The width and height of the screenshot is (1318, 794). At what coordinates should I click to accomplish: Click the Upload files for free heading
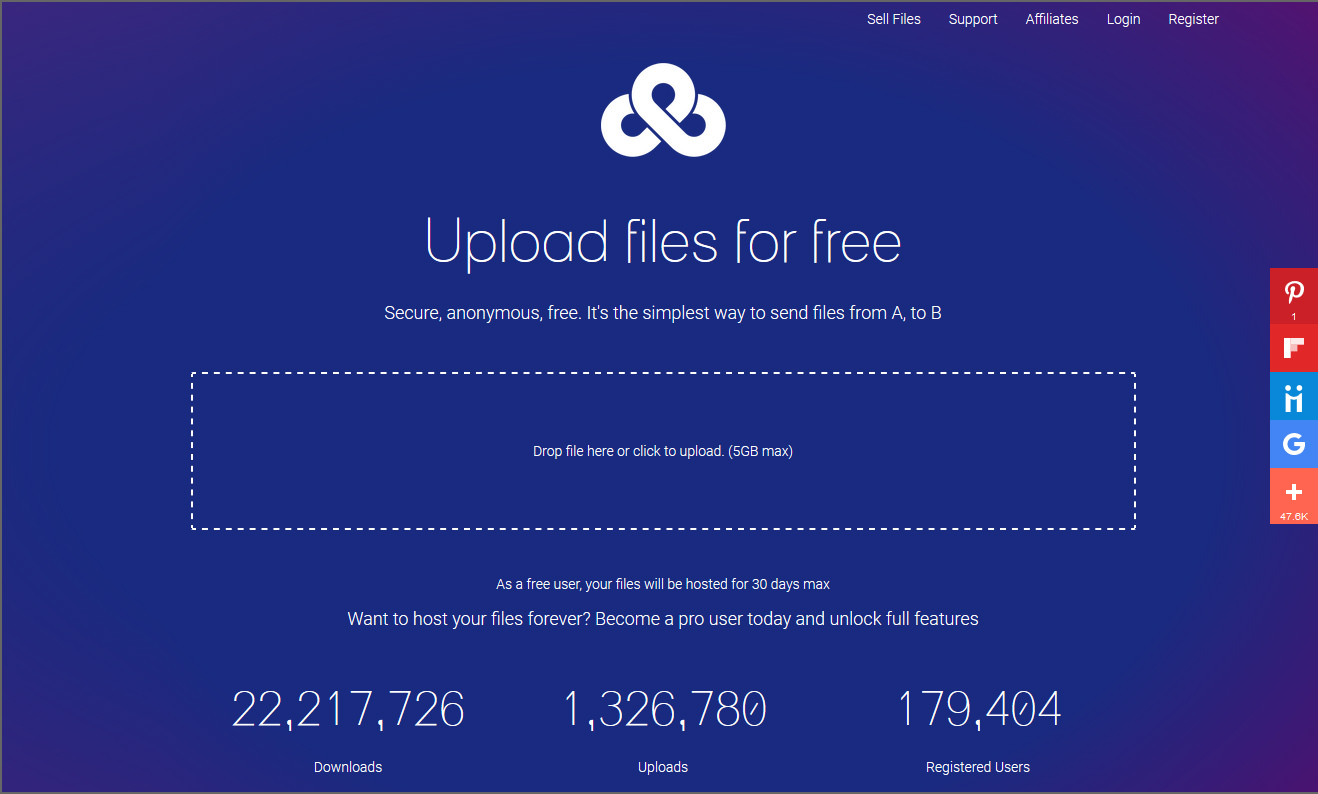663,241
